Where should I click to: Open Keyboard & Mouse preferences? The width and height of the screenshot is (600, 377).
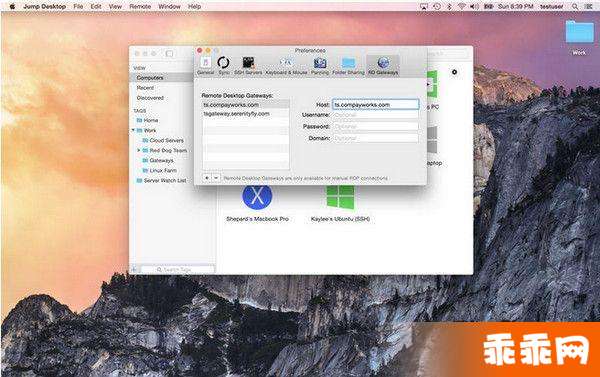[286, 65]
